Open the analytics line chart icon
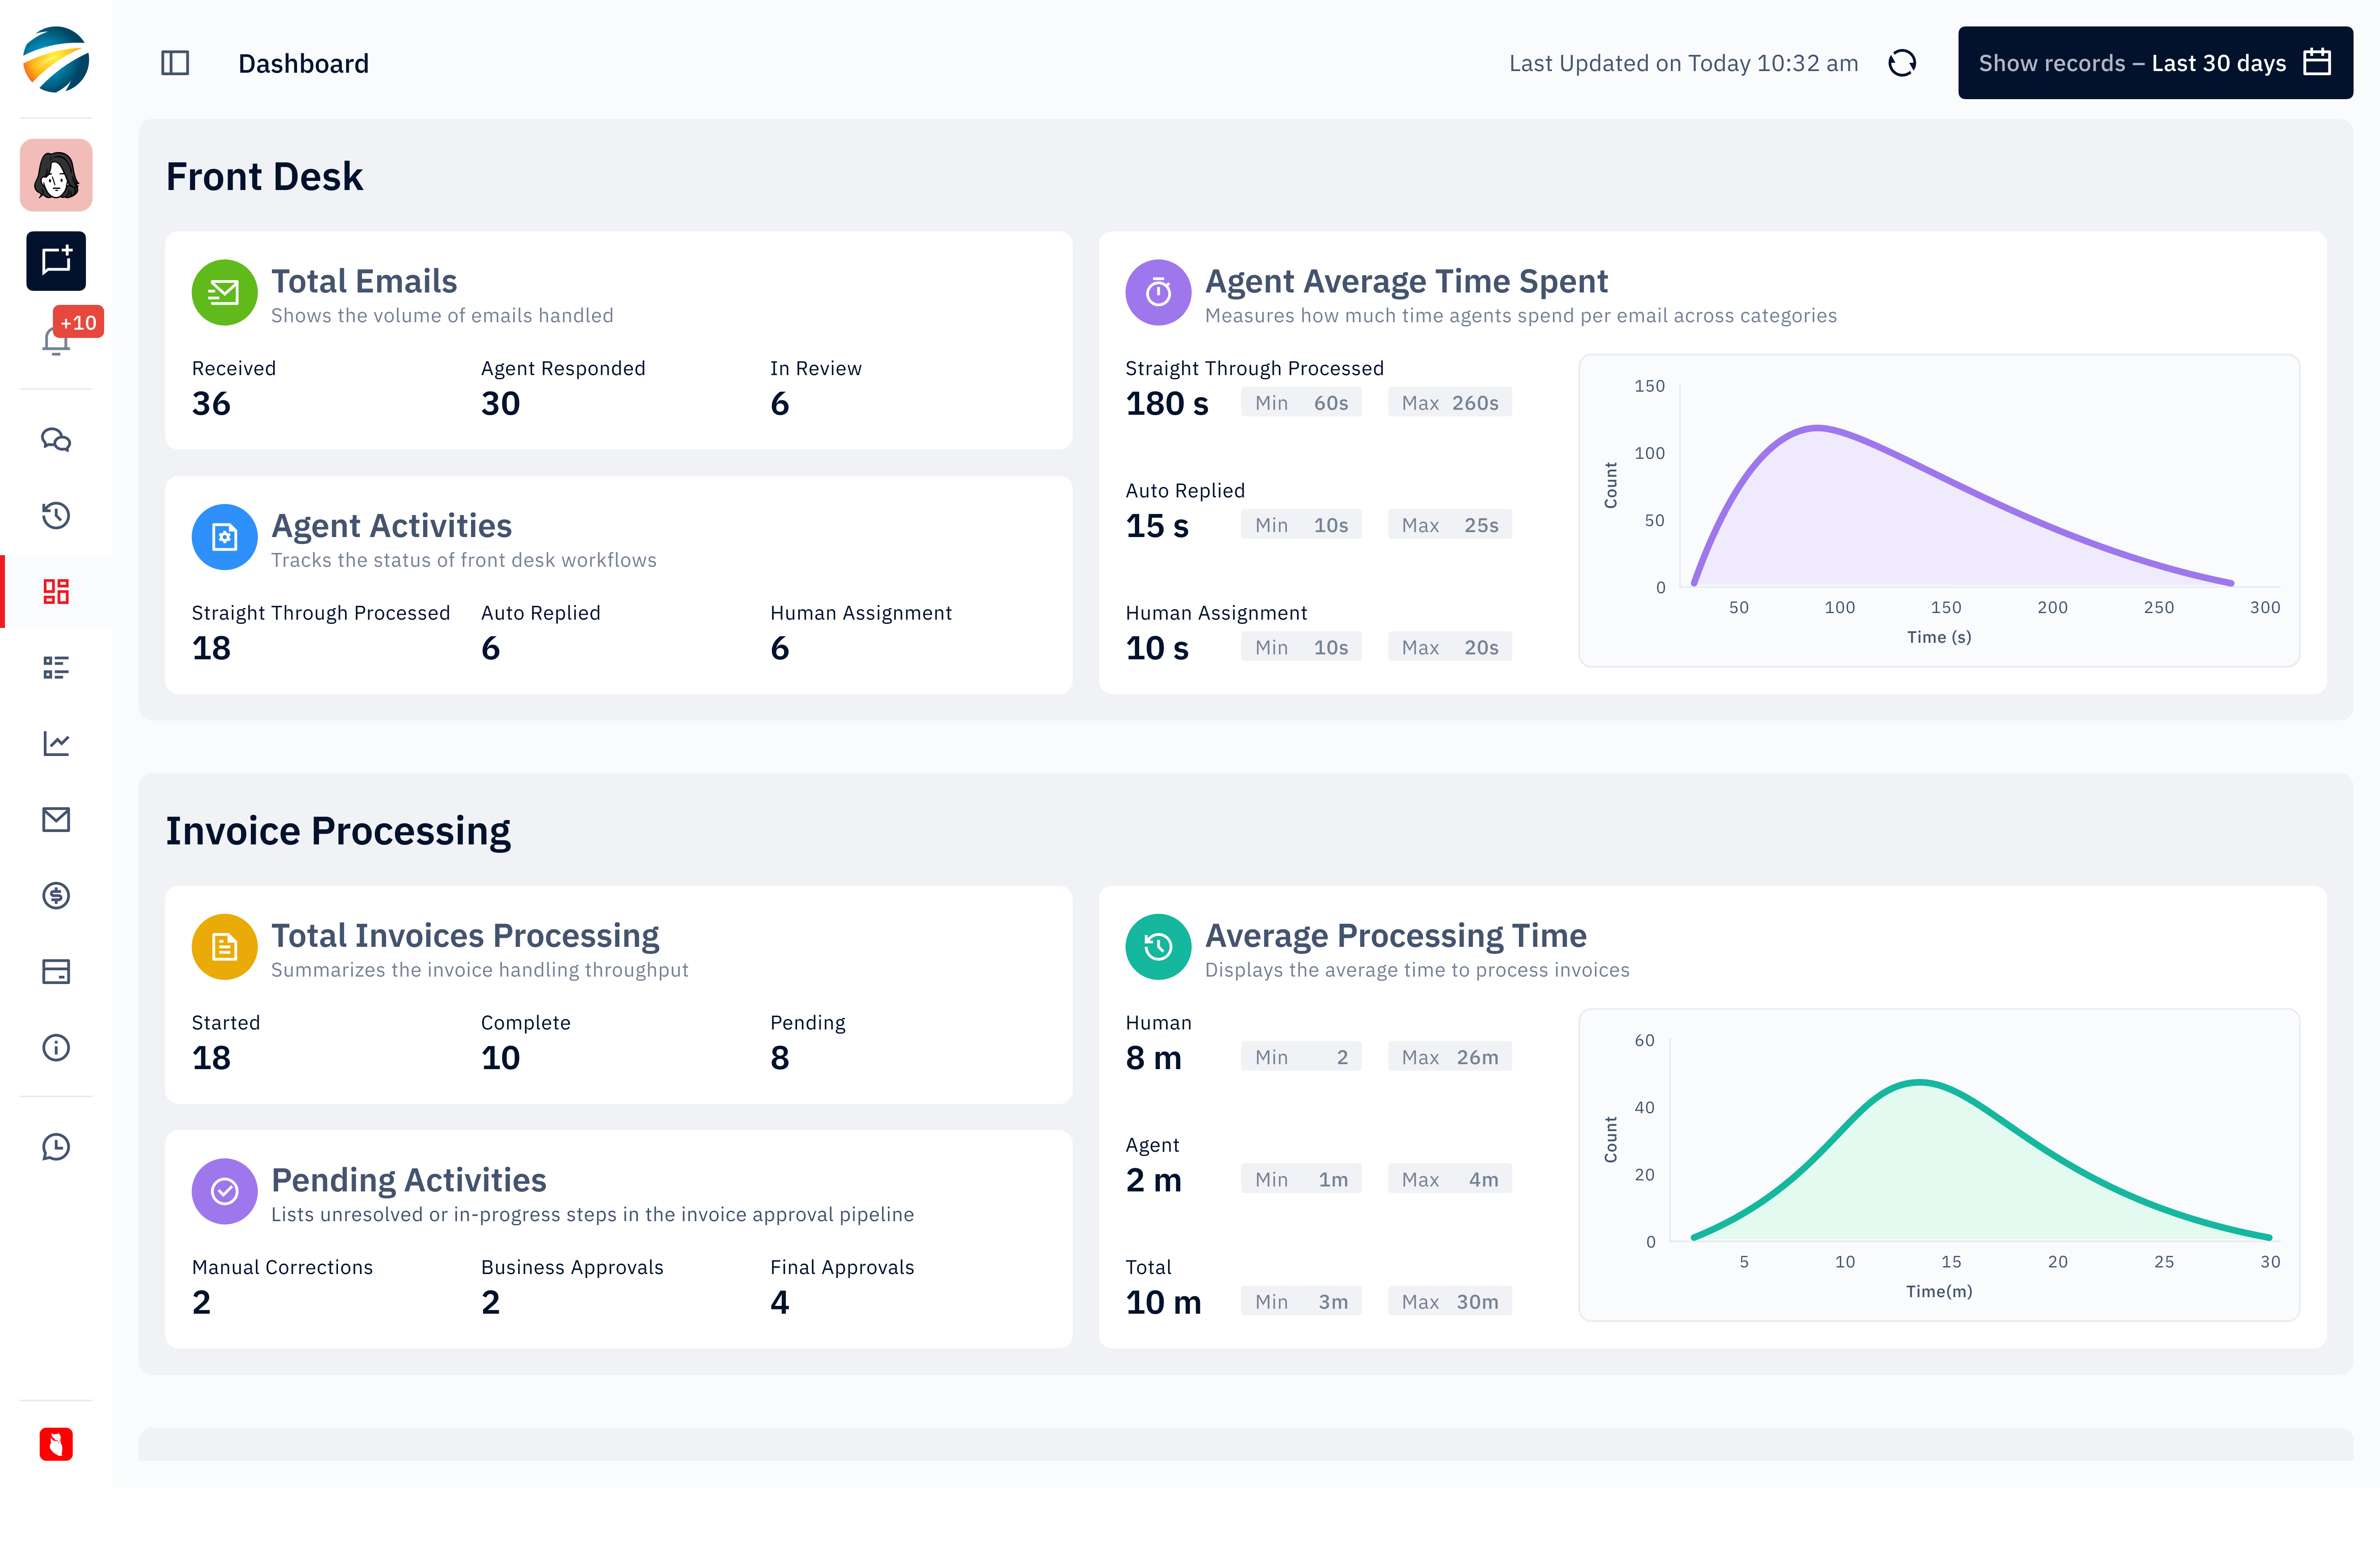2380x1550 pixels. [x=56, y=743]
